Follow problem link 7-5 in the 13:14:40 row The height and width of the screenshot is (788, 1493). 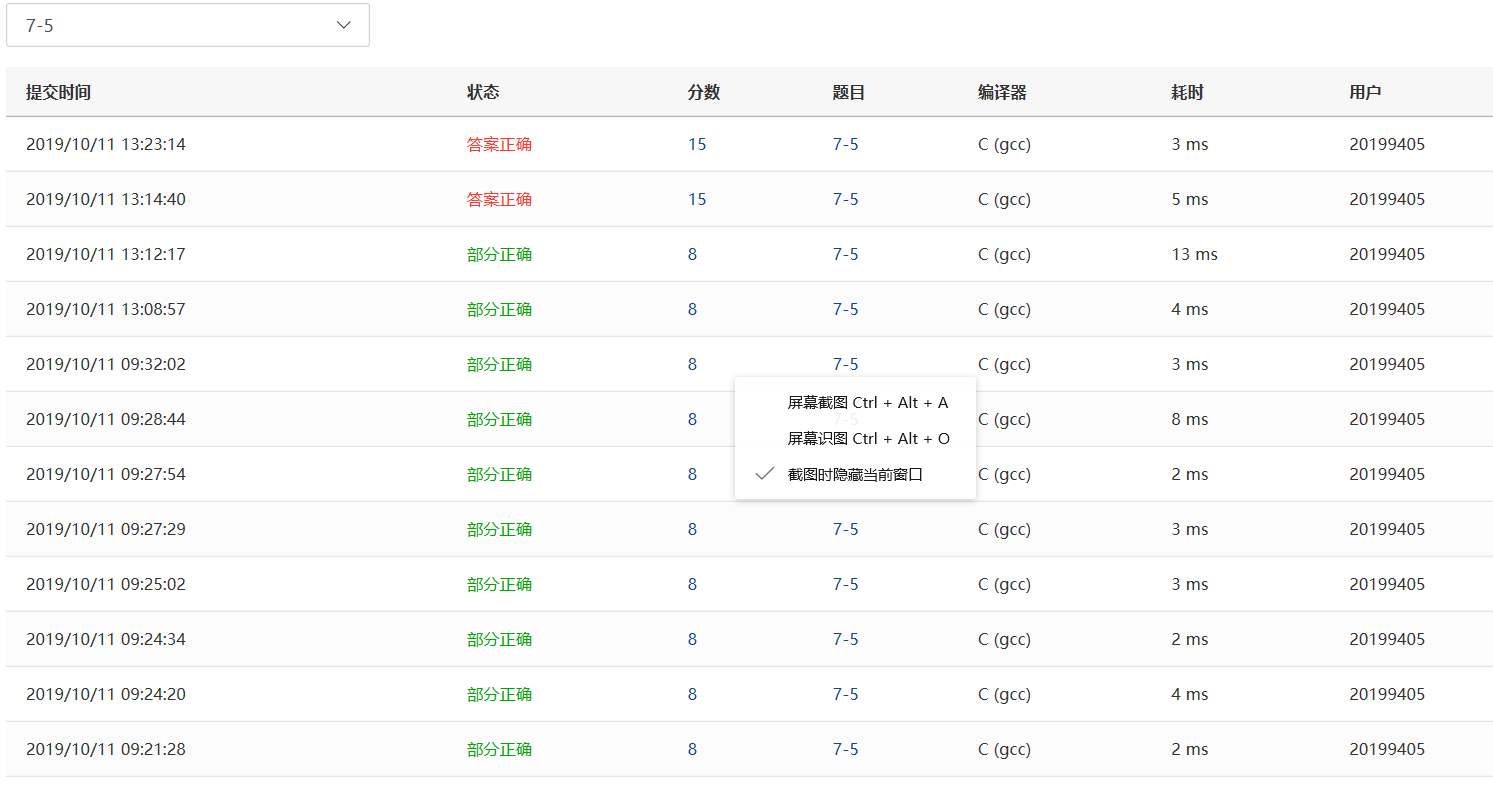(845, 199)
